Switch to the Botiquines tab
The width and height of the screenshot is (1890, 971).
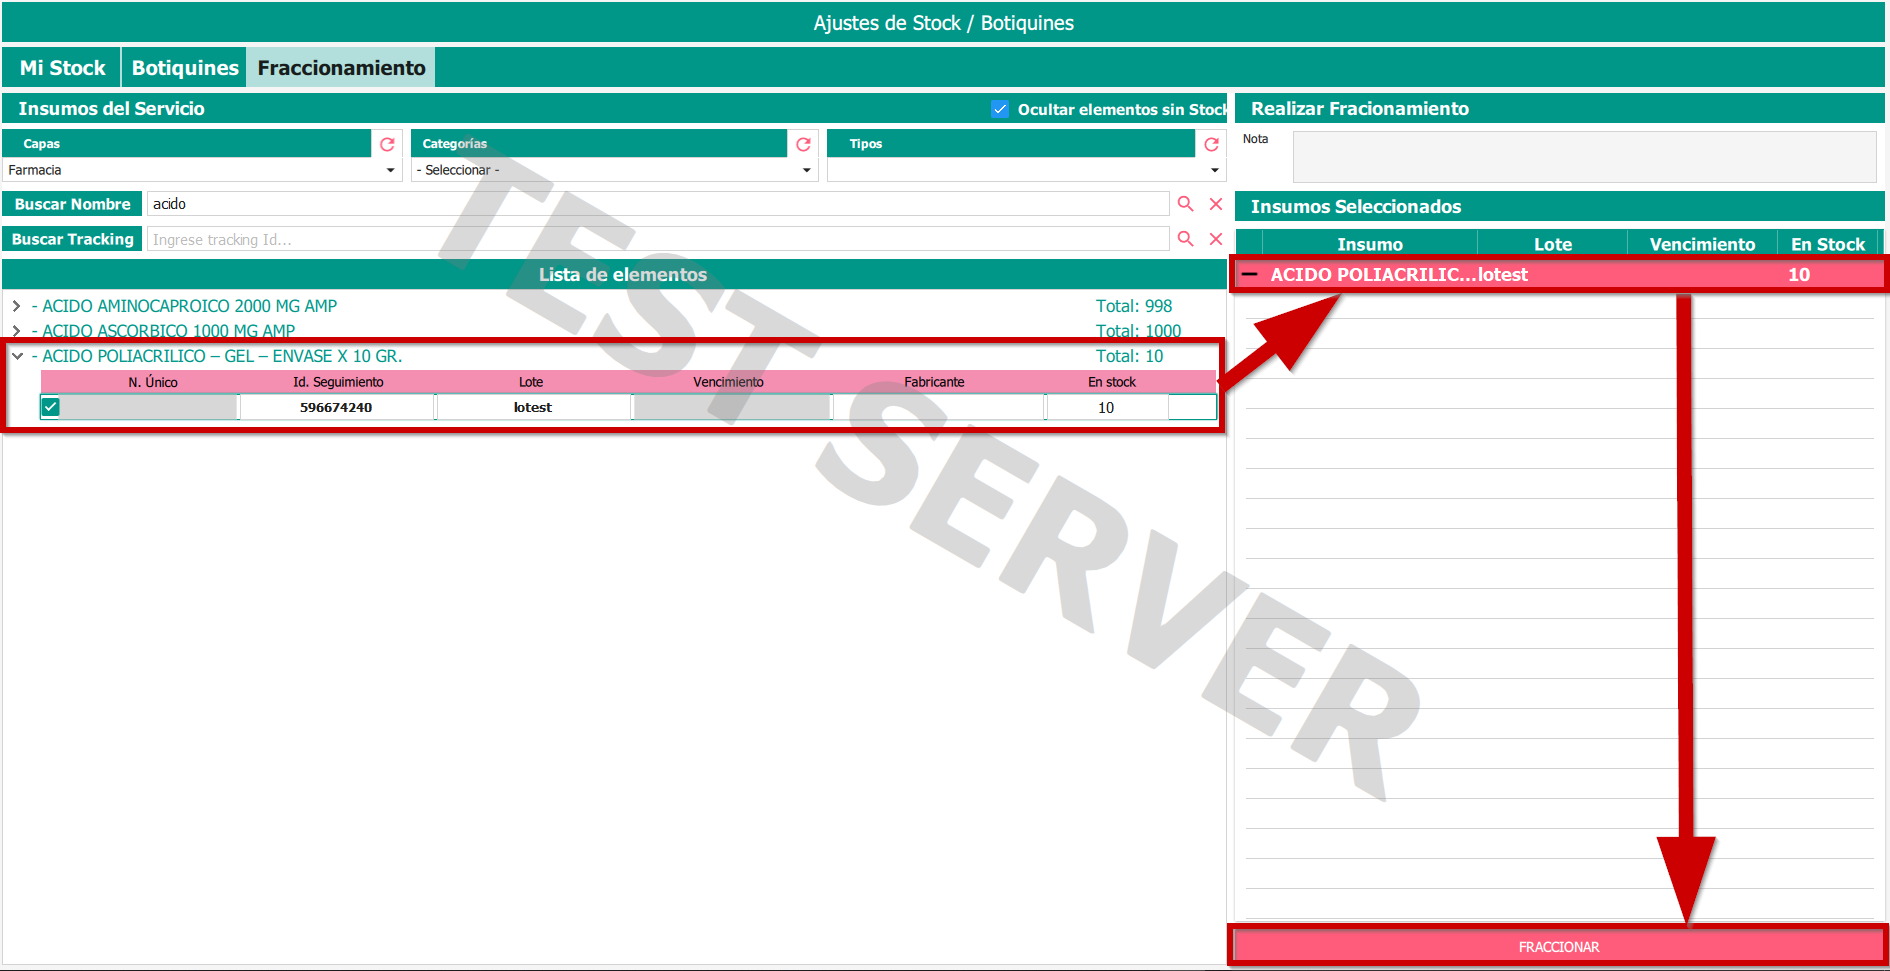185,68
